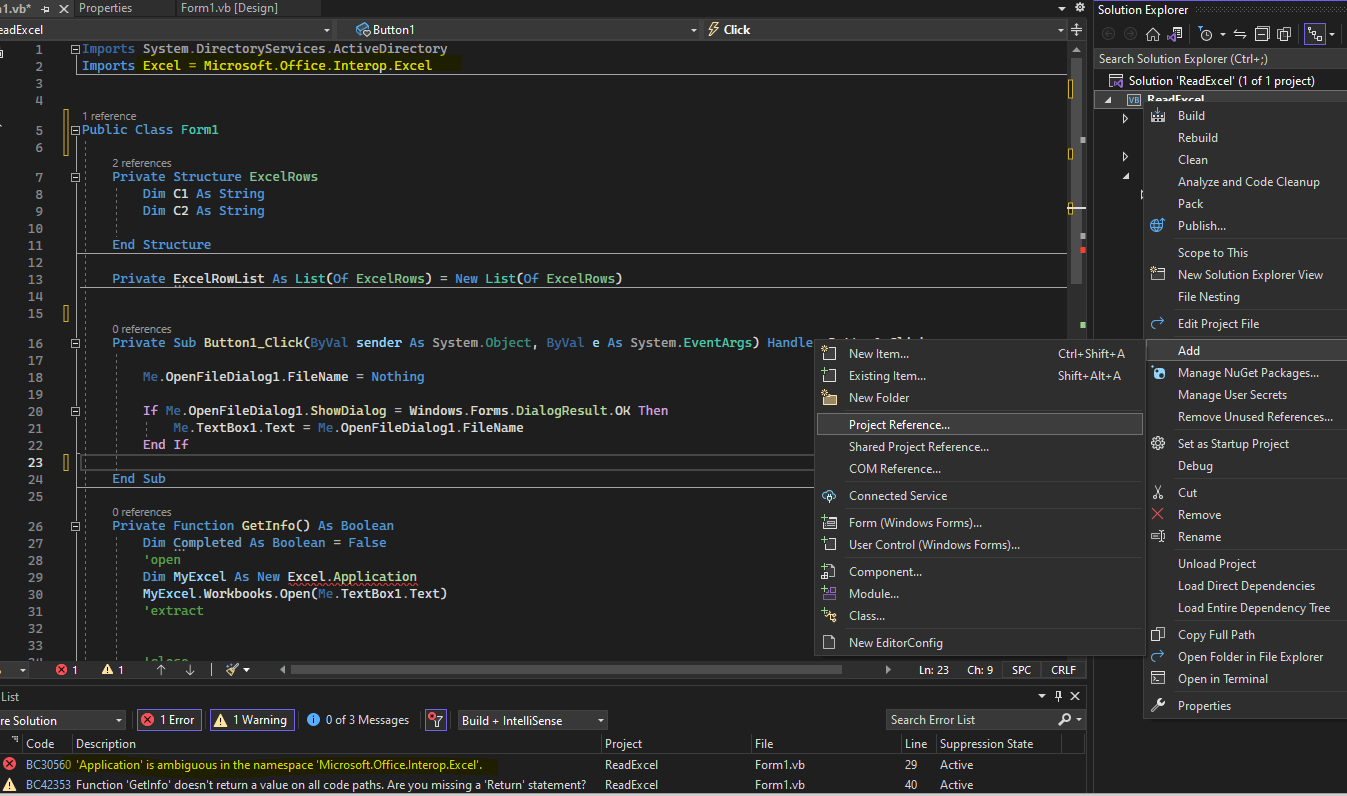Click the next issue down-arrow in editor status bar
1347x796 pixels.
point(190,670)
